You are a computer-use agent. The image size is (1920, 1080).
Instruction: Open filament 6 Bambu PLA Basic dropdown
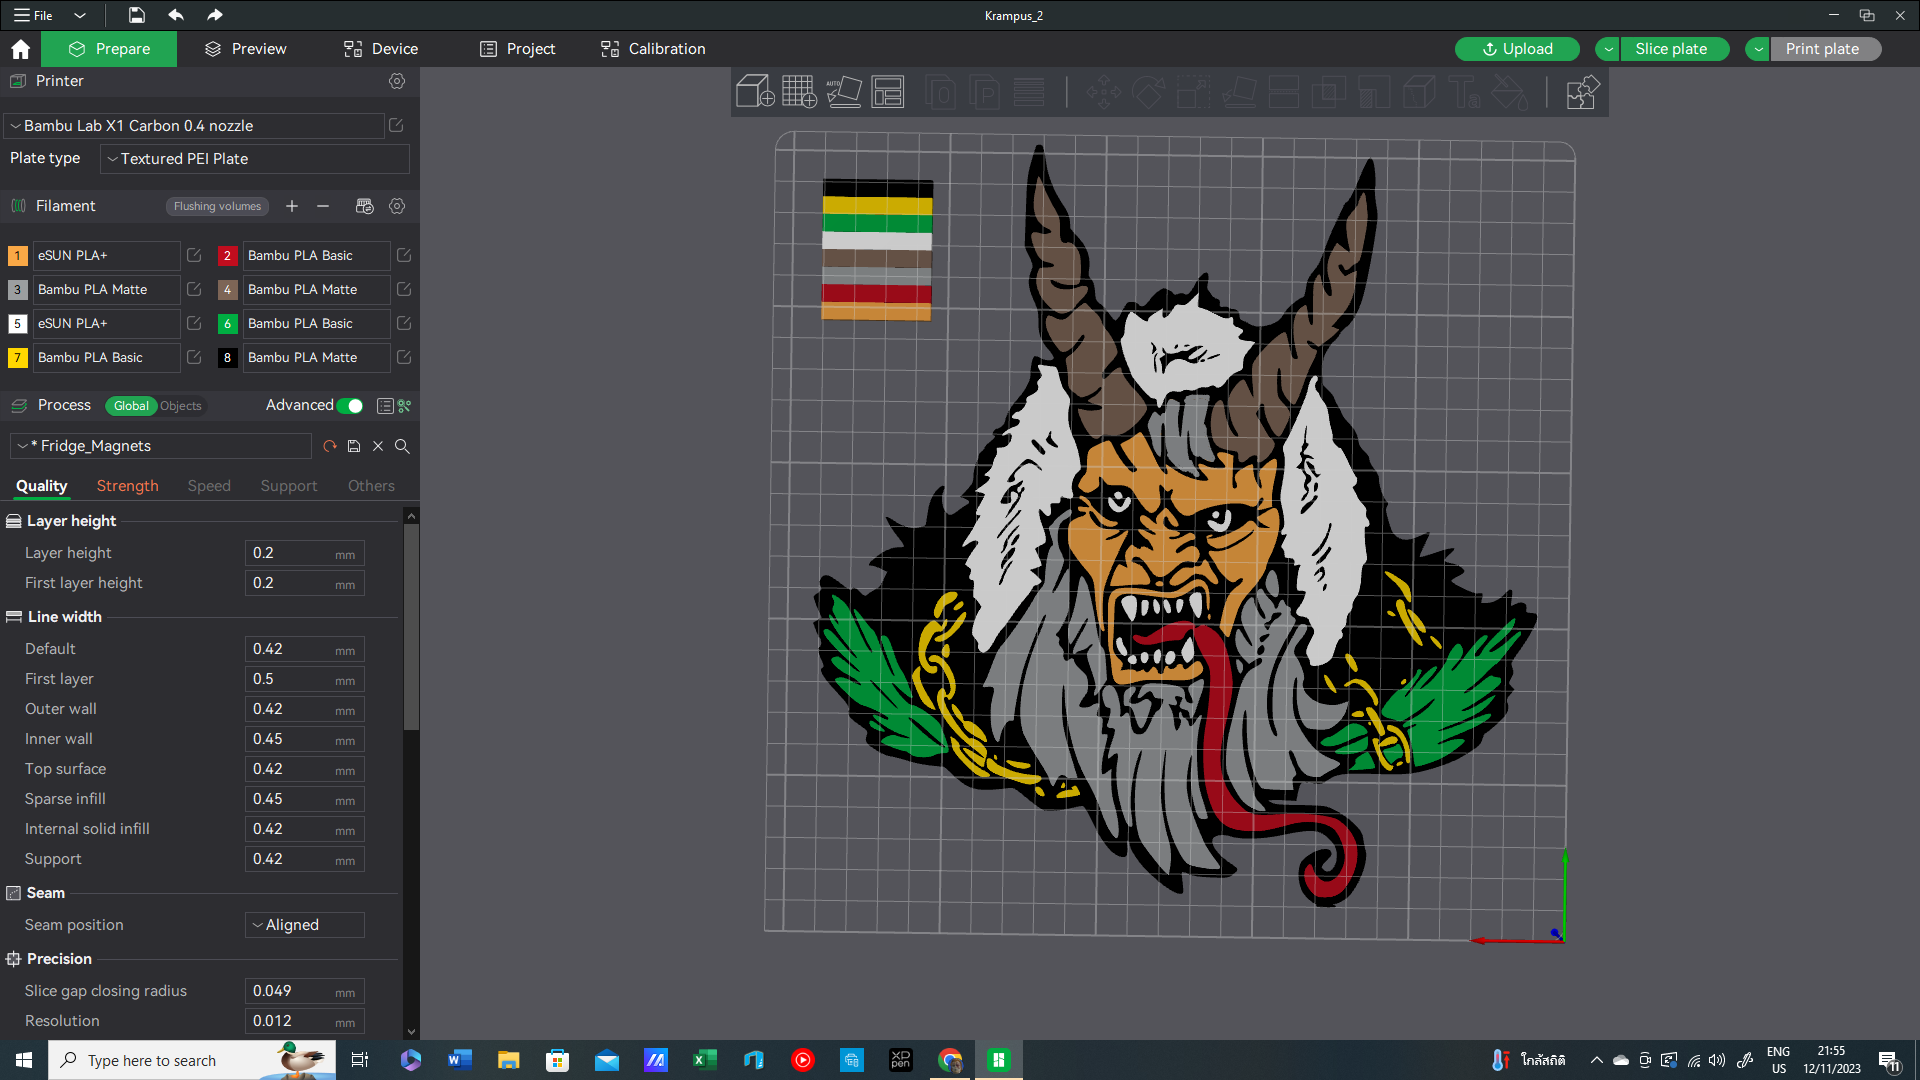click(x=317, y=323)
